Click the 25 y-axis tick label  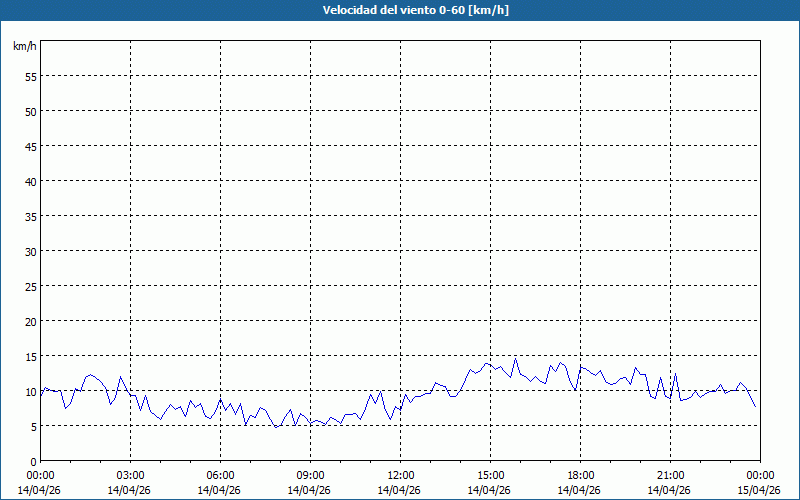[x=30, y=286]
